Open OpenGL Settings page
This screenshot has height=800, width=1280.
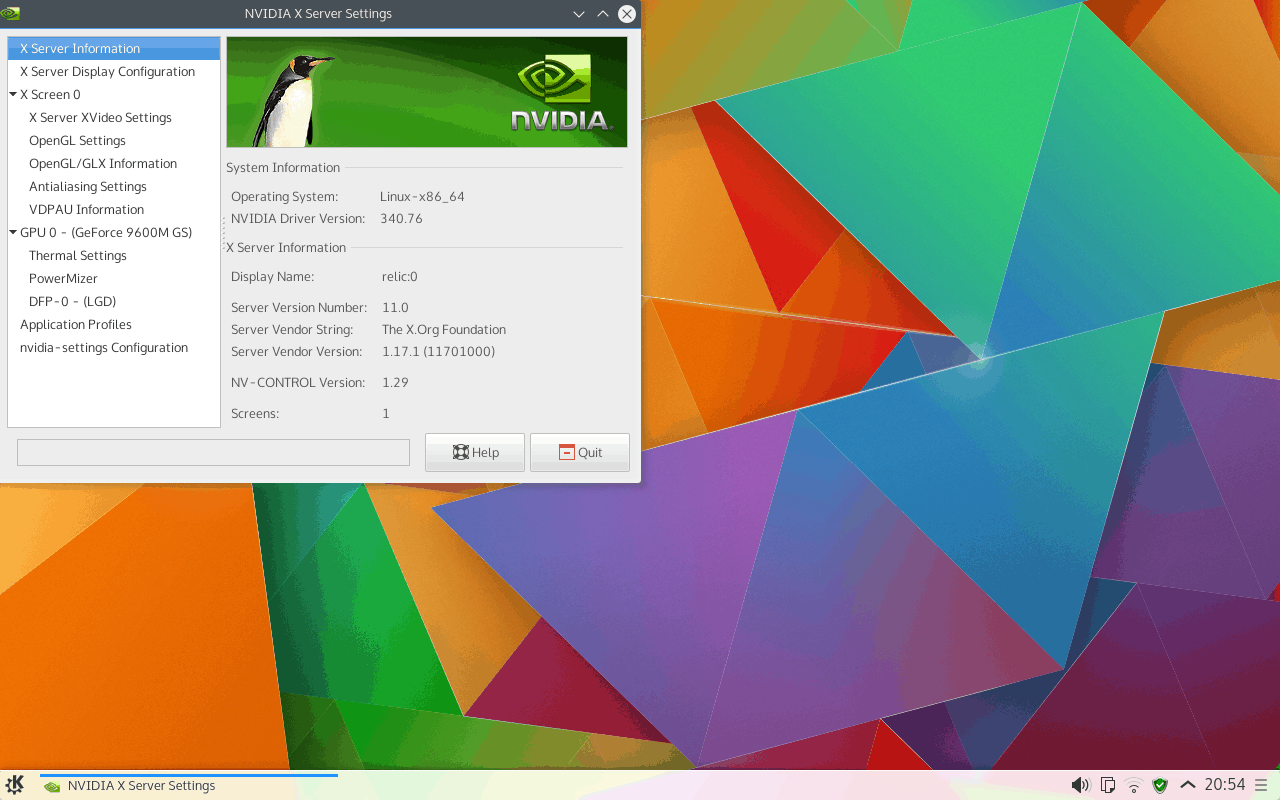point(77,141)
